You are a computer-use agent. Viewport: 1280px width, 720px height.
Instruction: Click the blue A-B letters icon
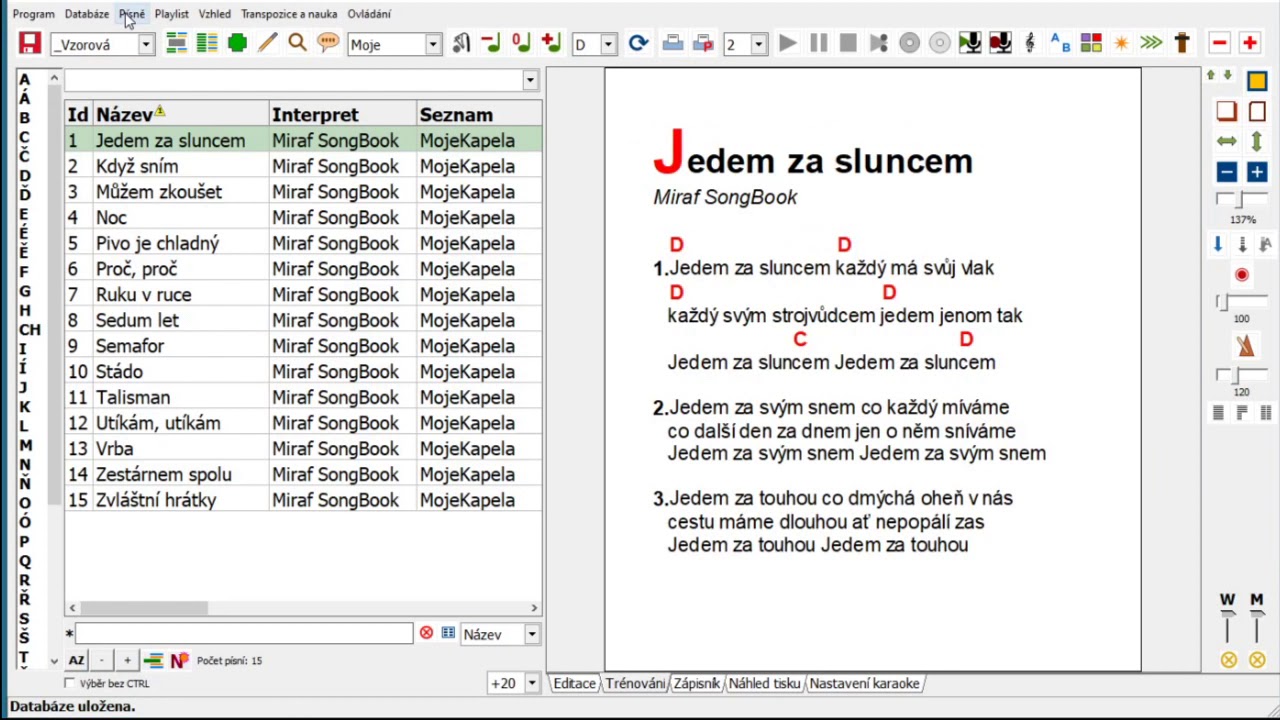click(x=1061, y=43)
